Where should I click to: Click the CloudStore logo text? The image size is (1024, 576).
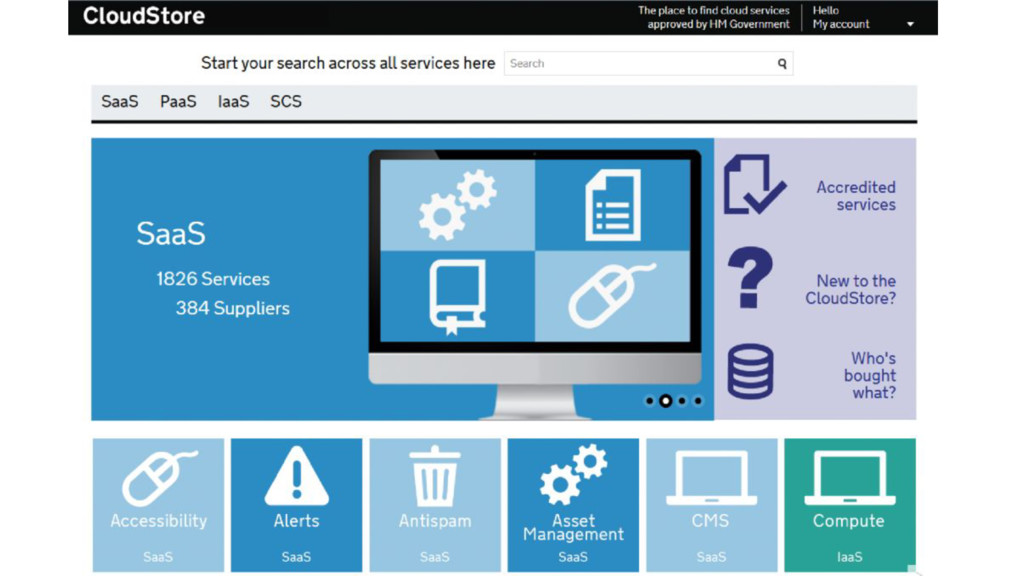[x=144, y=16]
